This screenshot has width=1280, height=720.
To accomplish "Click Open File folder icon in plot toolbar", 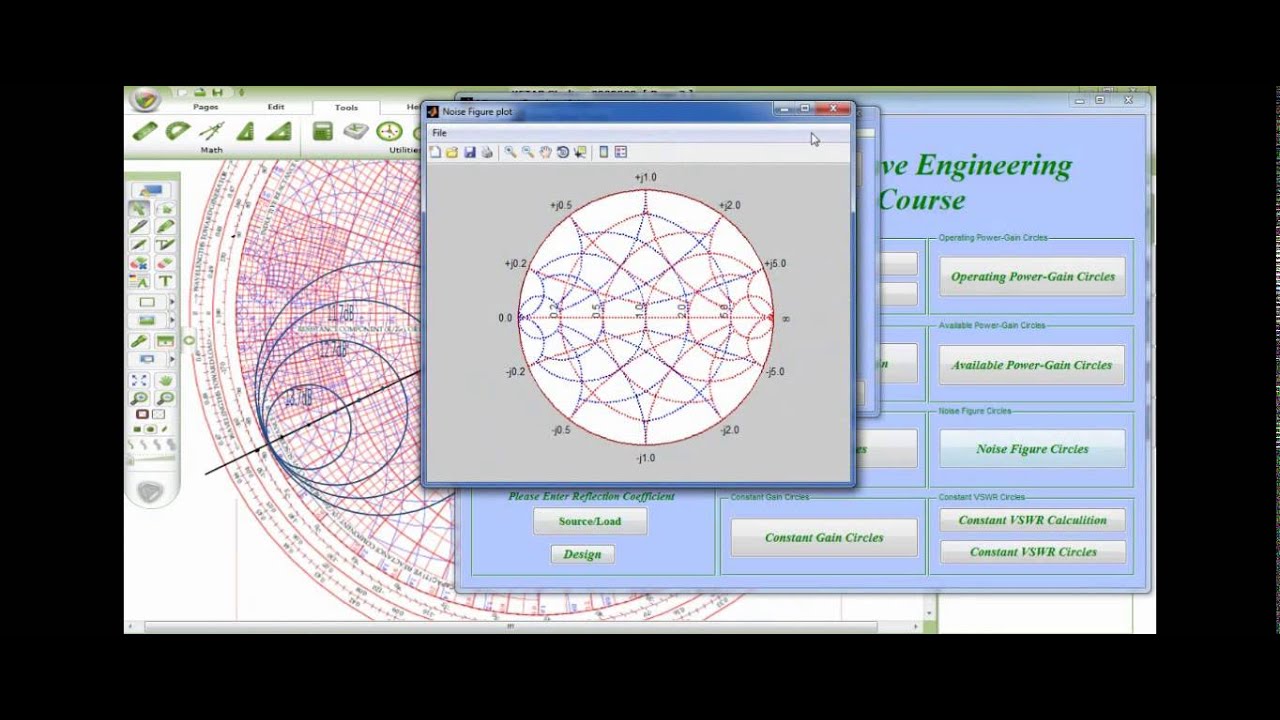I will pos(452,152).
